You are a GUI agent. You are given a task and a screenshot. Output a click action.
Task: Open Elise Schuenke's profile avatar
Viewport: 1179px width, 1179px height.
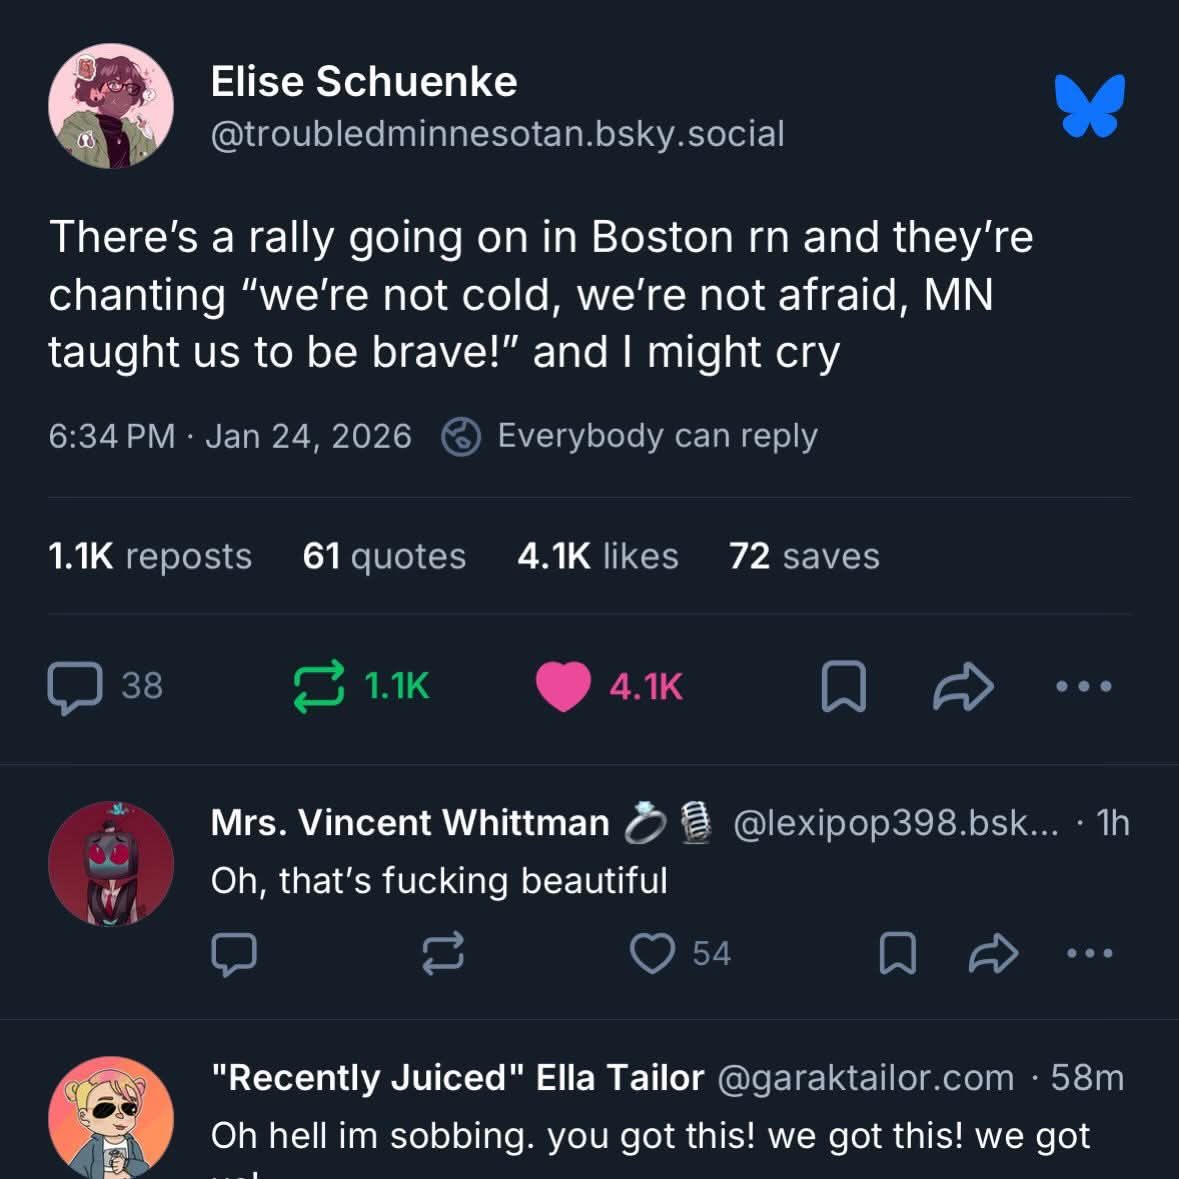(110, 106)
